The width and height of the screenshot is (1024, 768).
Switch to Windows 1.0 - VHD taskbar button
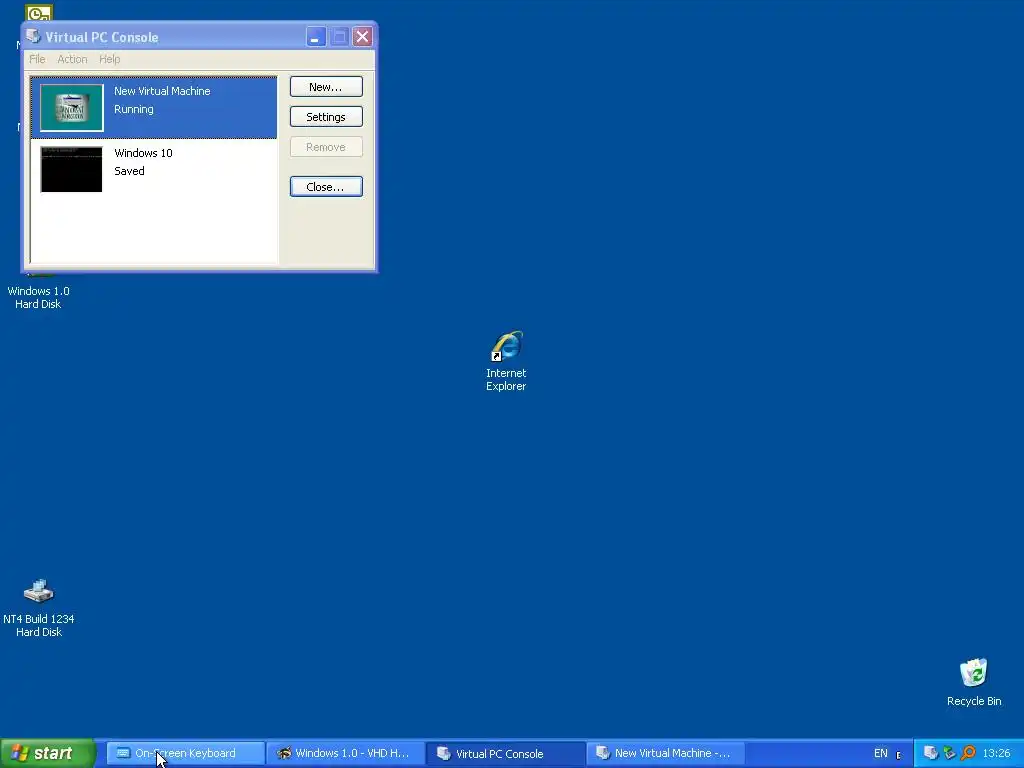tap(345, 753)
